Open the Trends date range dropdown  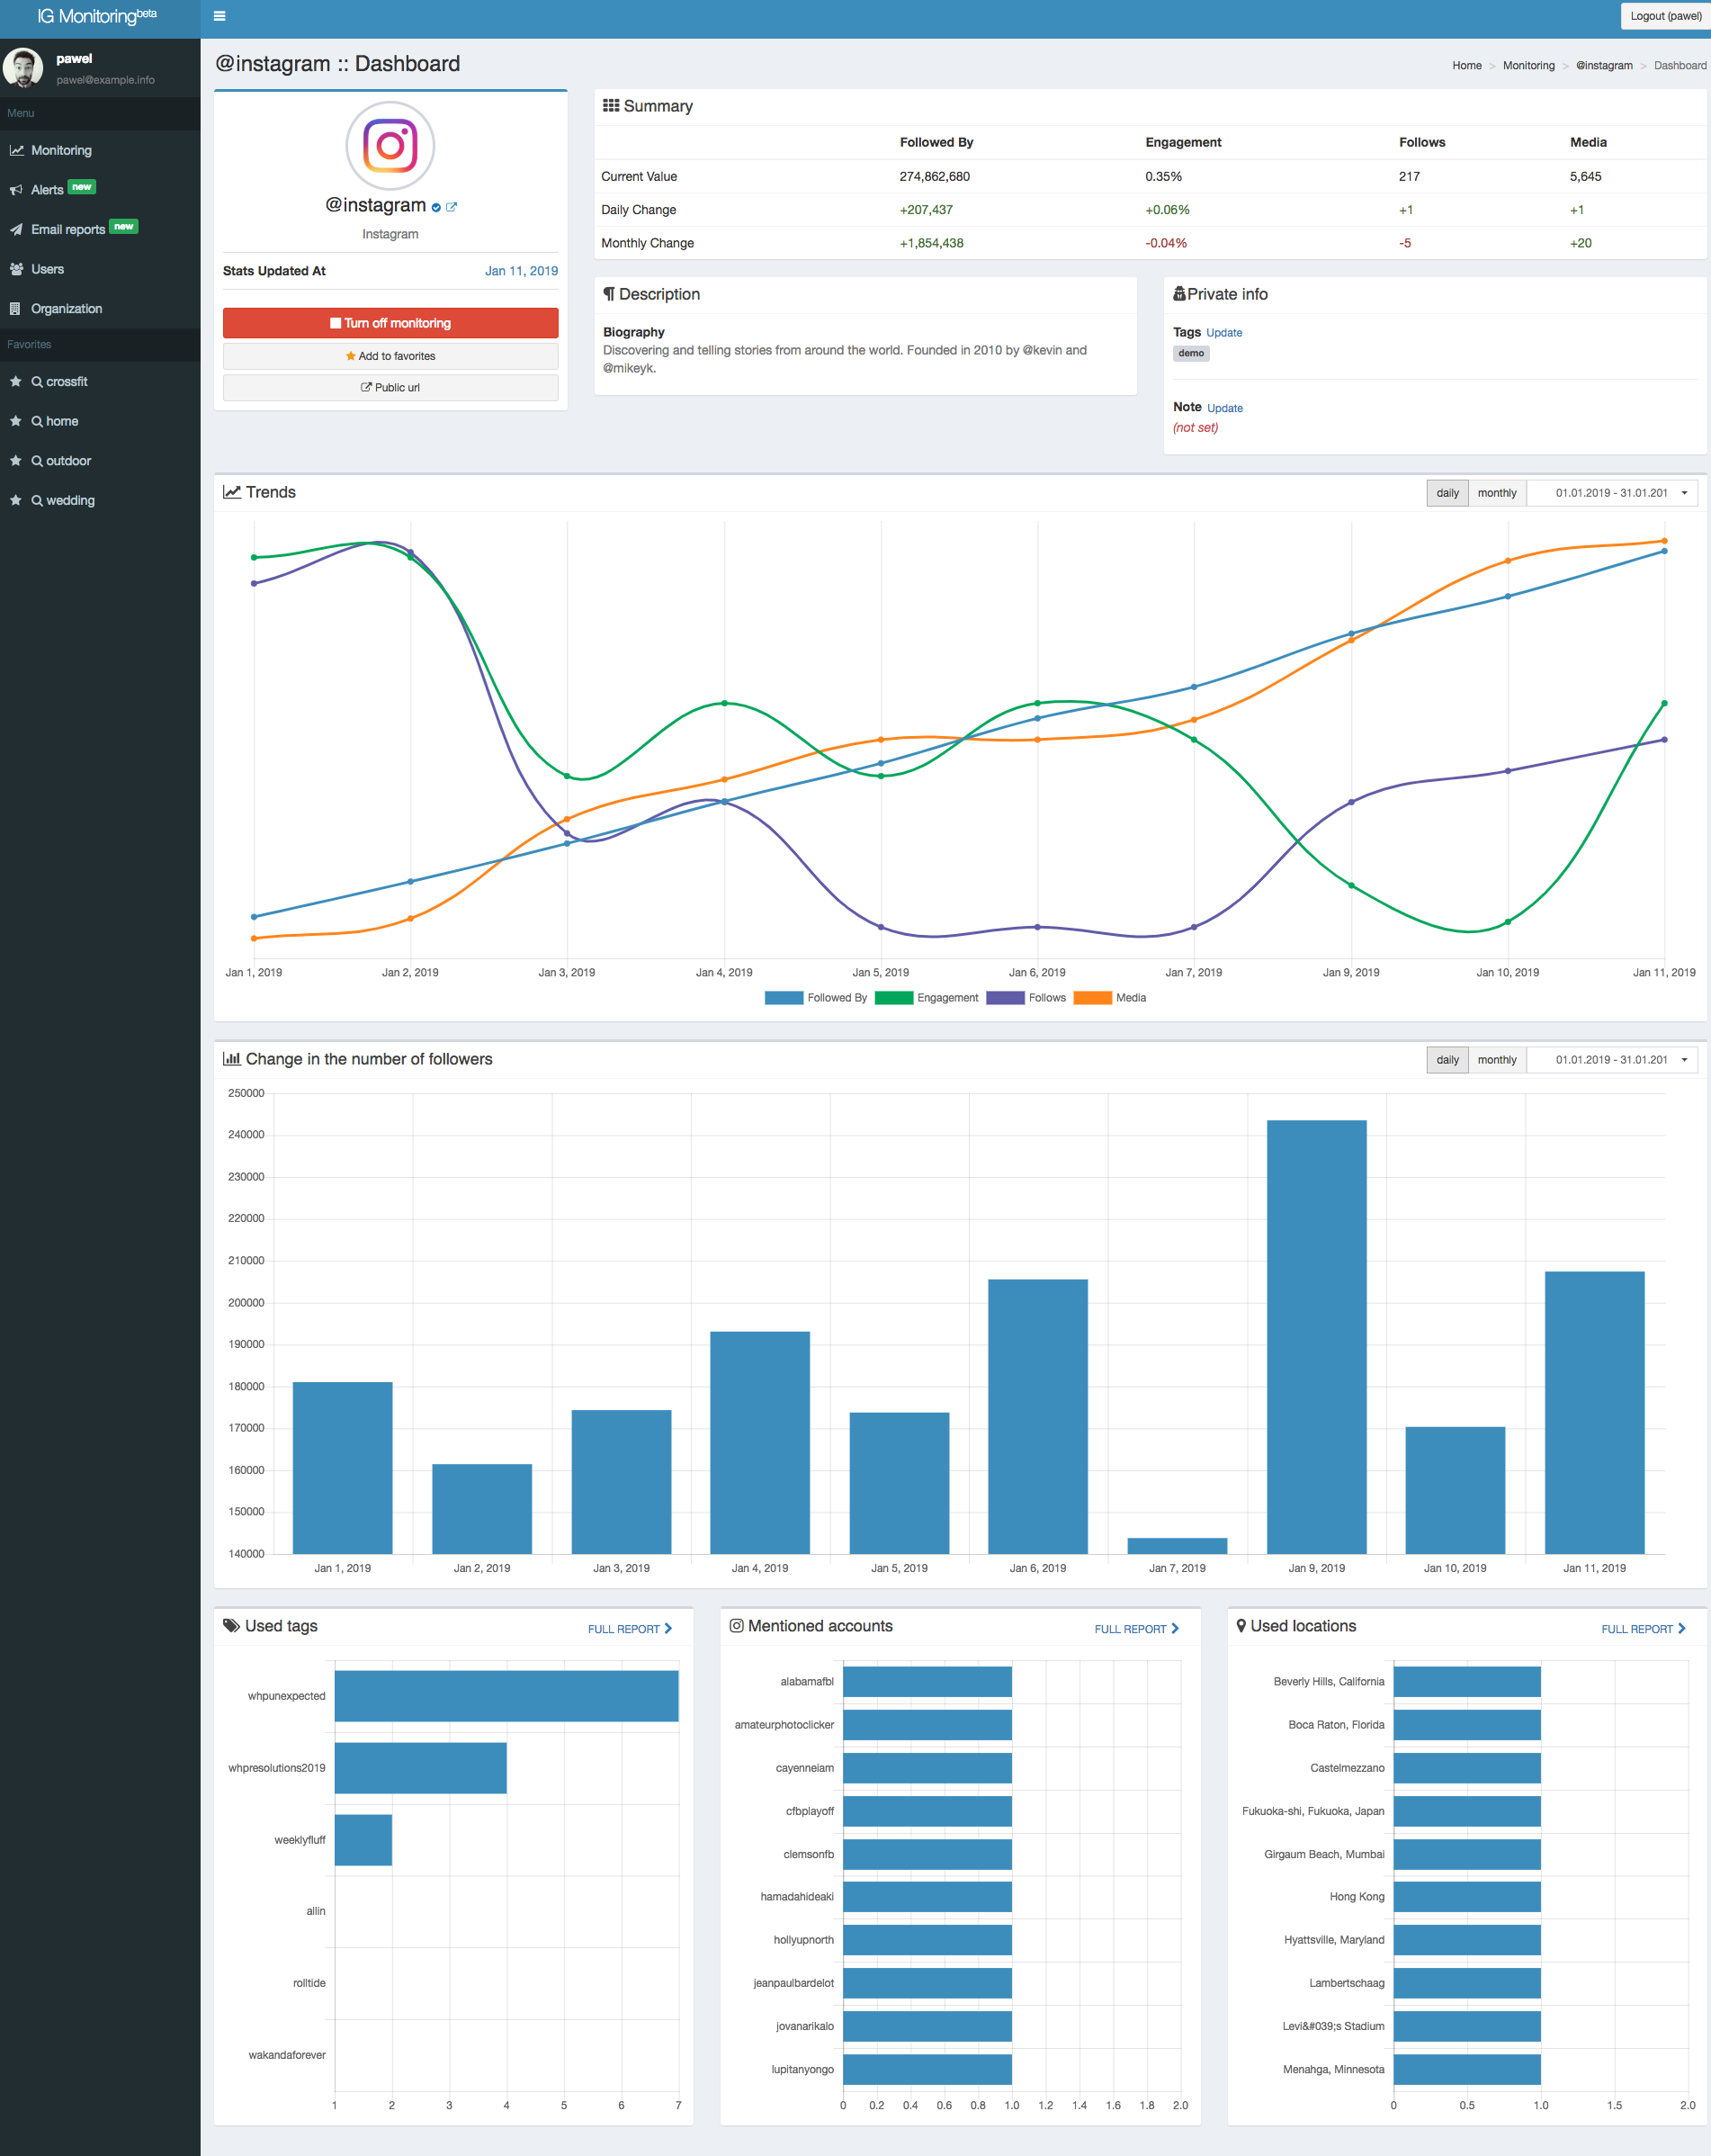tap(1612, 493)
